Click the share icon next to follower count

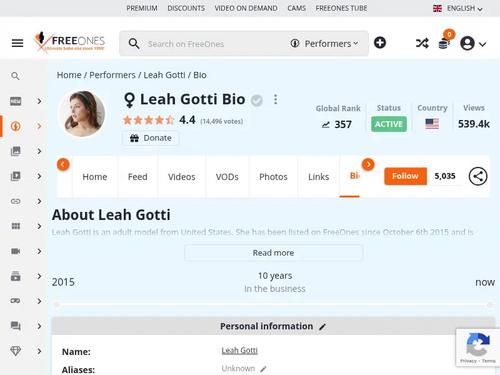click(478, 176)
